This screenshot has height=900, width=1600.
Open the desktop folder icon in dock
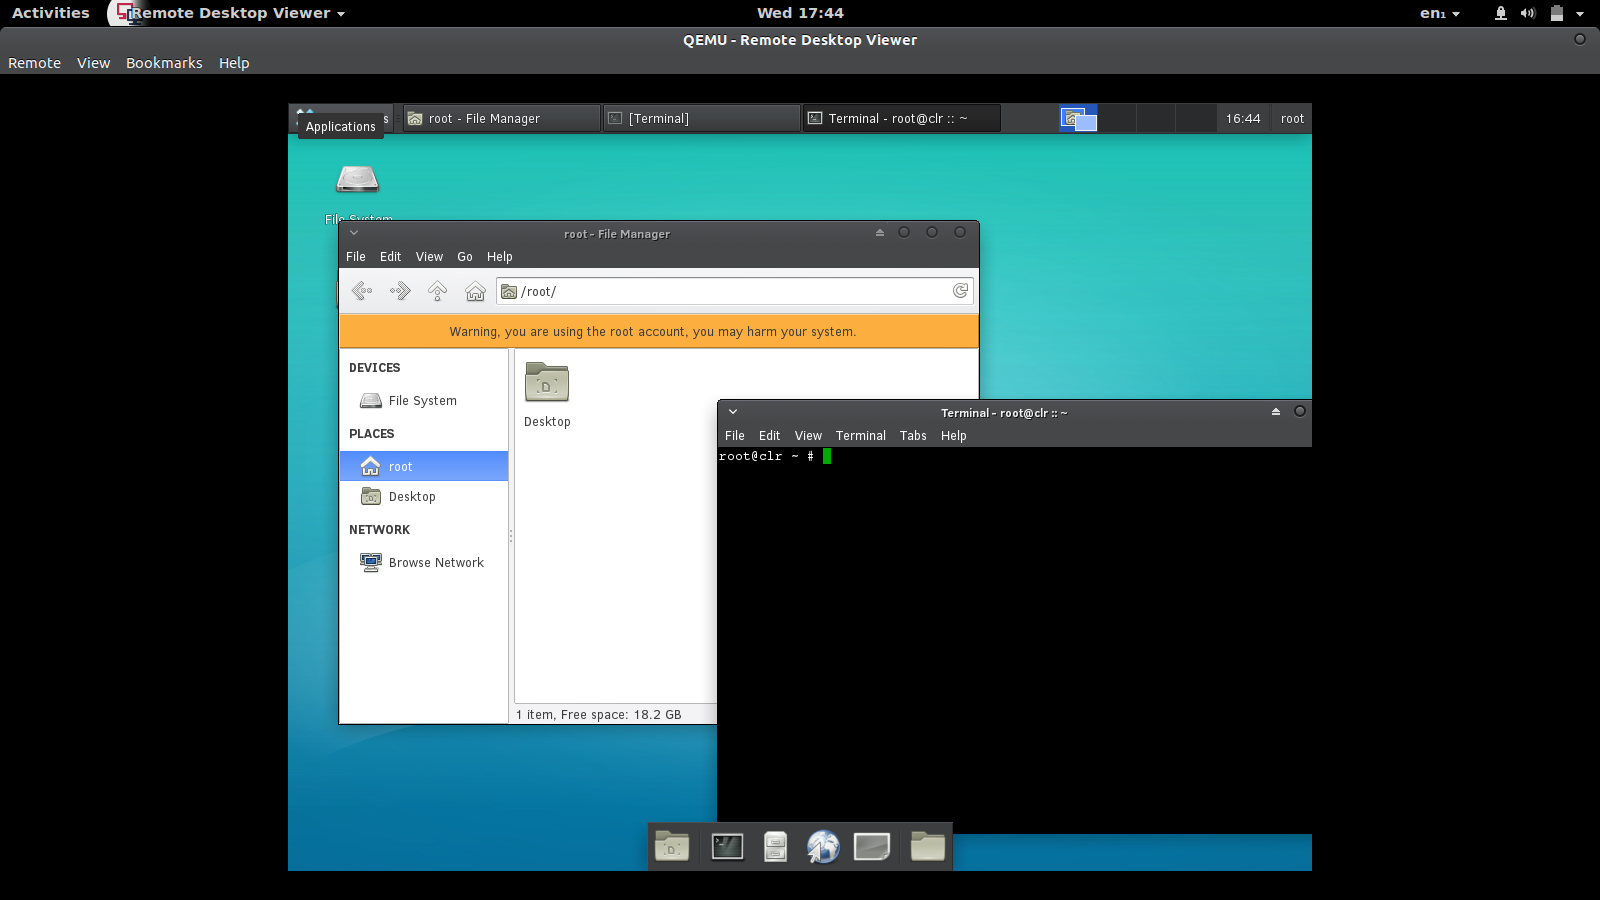pyautogui.click(x=672, y=847)
